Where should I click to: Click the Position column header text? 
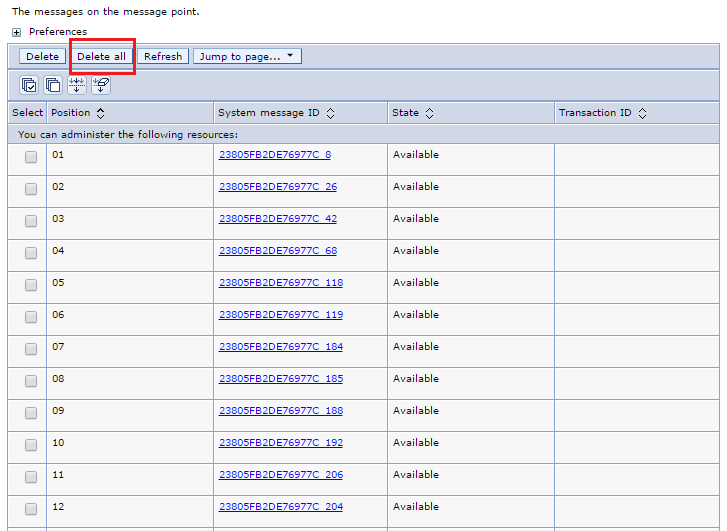70,113
